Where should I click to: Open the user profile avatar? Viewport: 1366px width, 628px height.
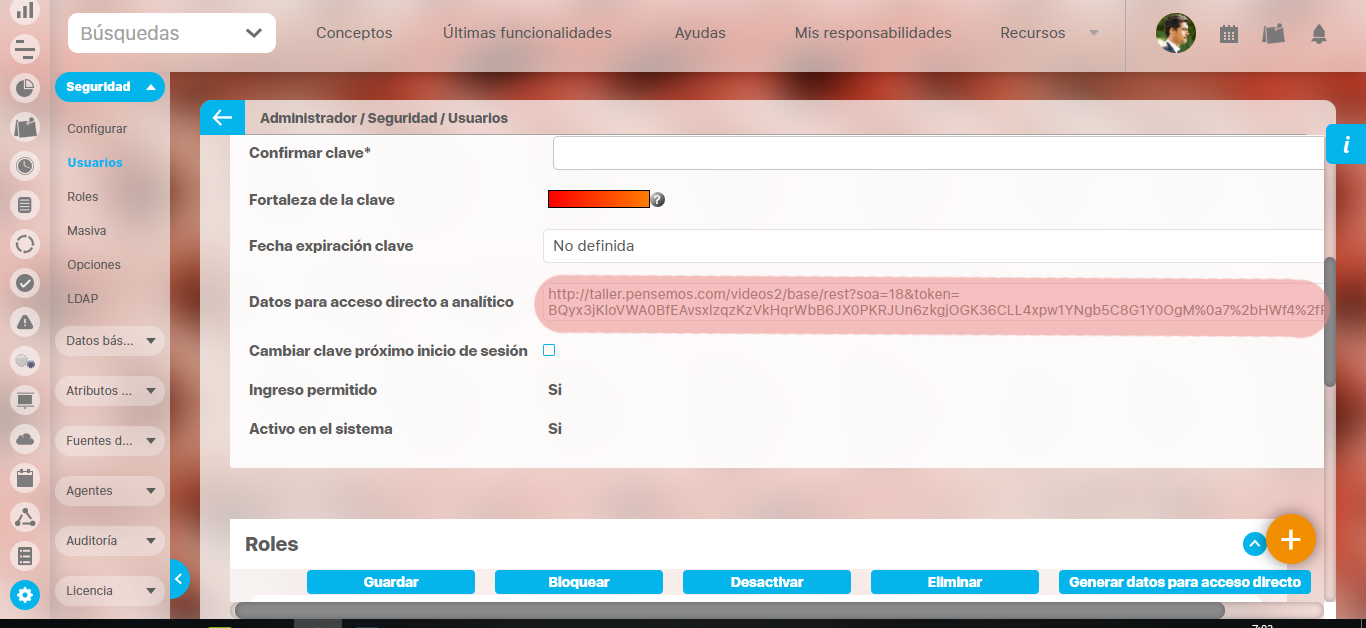(1176, 33)
